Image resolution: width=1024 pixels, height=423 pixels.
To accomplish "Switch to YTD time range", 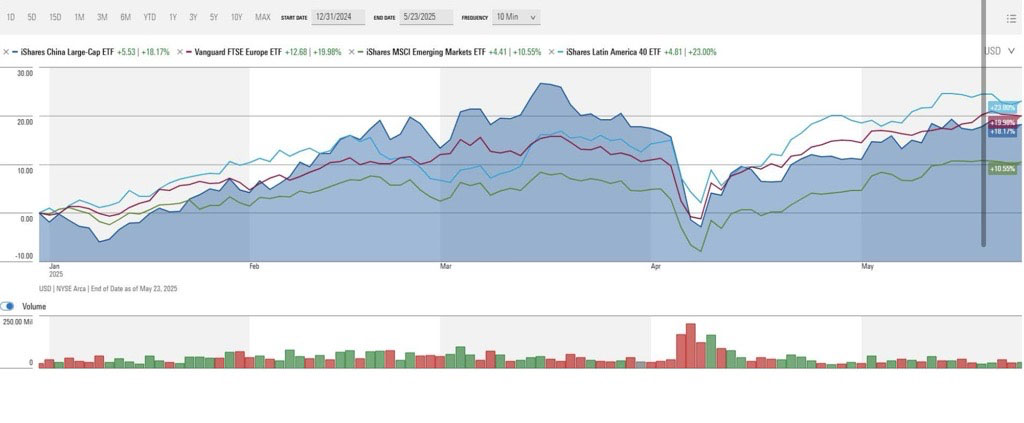I will (x=150, y=18).
